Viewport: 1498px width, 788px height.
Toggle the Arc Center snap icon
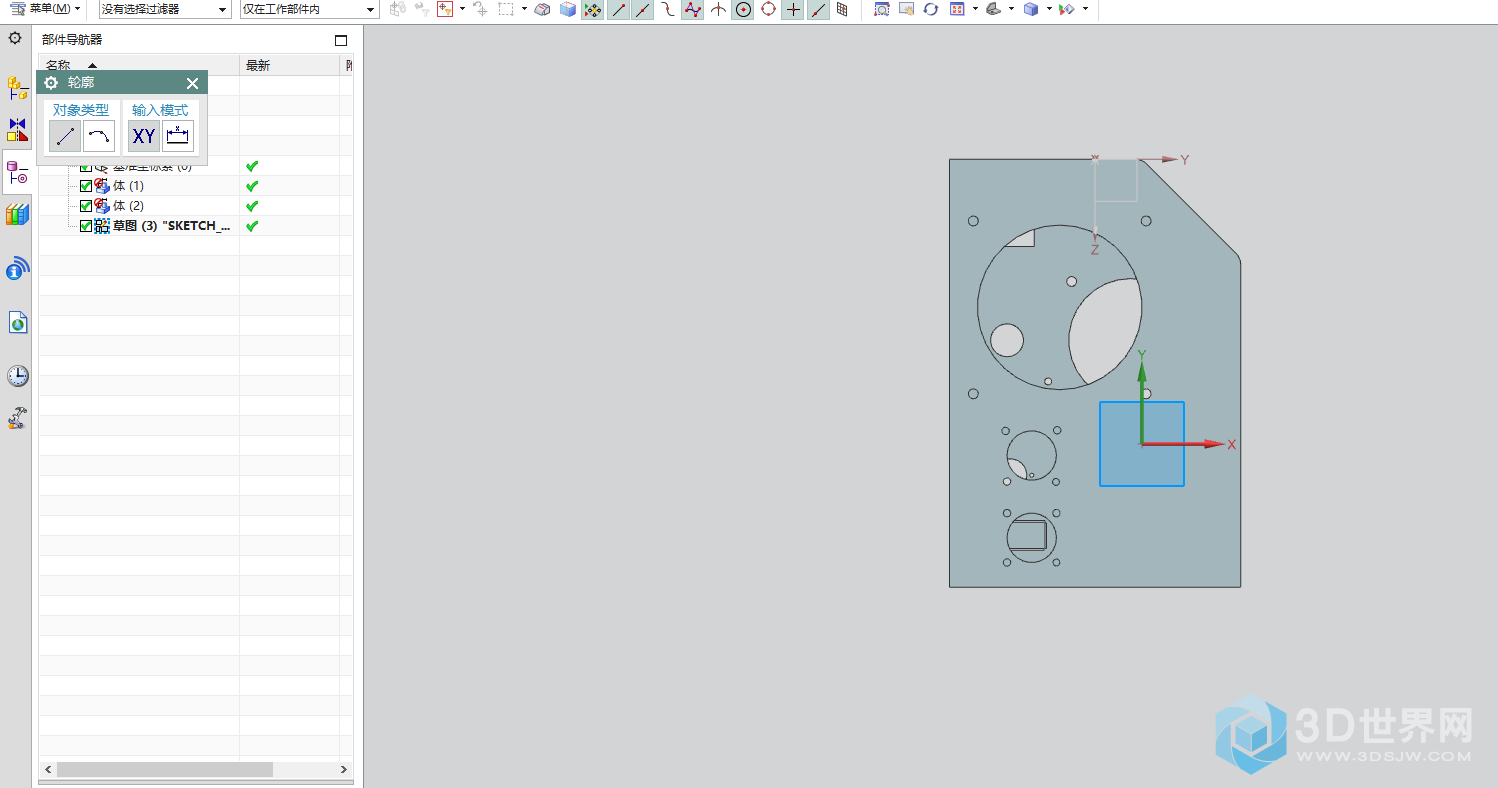click(743, 9)
